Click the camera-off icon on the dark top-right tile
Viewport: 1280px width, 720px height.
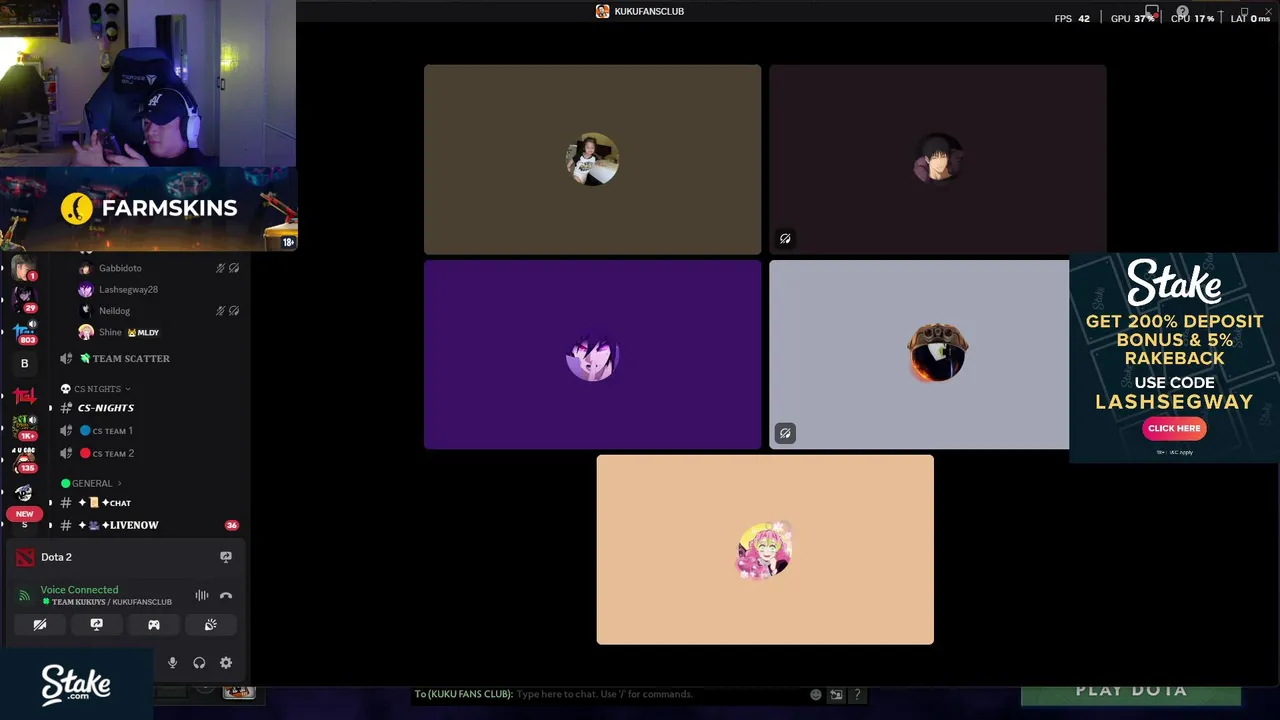click(785, 238)
